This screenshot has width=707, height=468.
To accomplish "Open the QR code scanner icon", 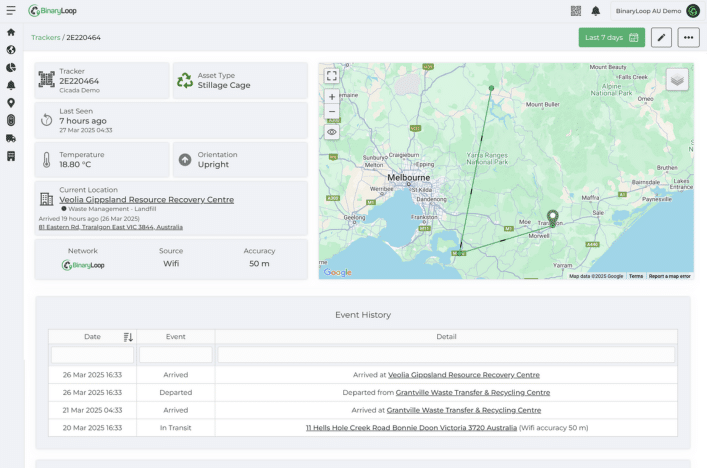I will [576, 11].
